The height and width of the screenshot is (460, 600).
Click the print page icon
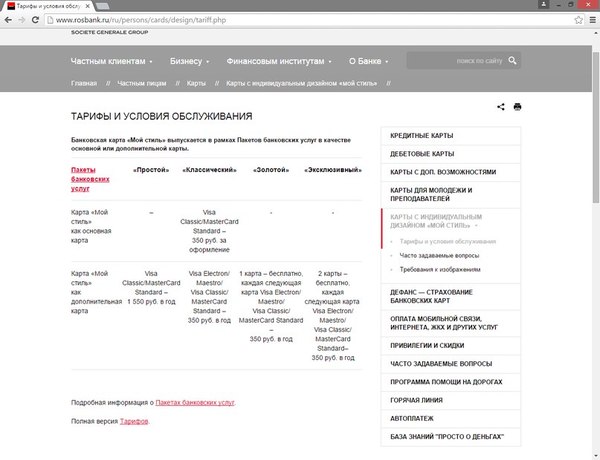[x=517, y=107]
